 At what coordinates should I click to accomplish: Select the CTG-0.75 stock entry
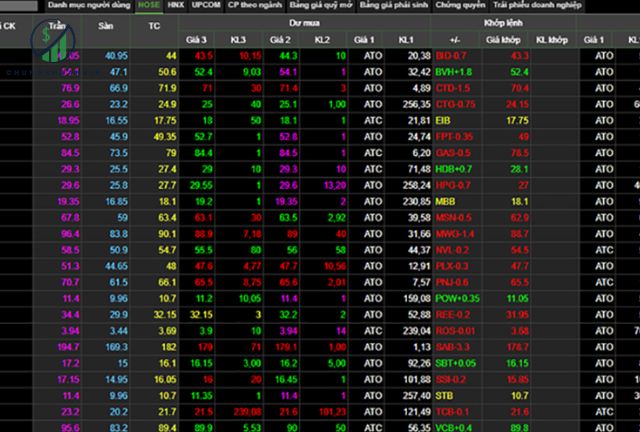point(456,104)
